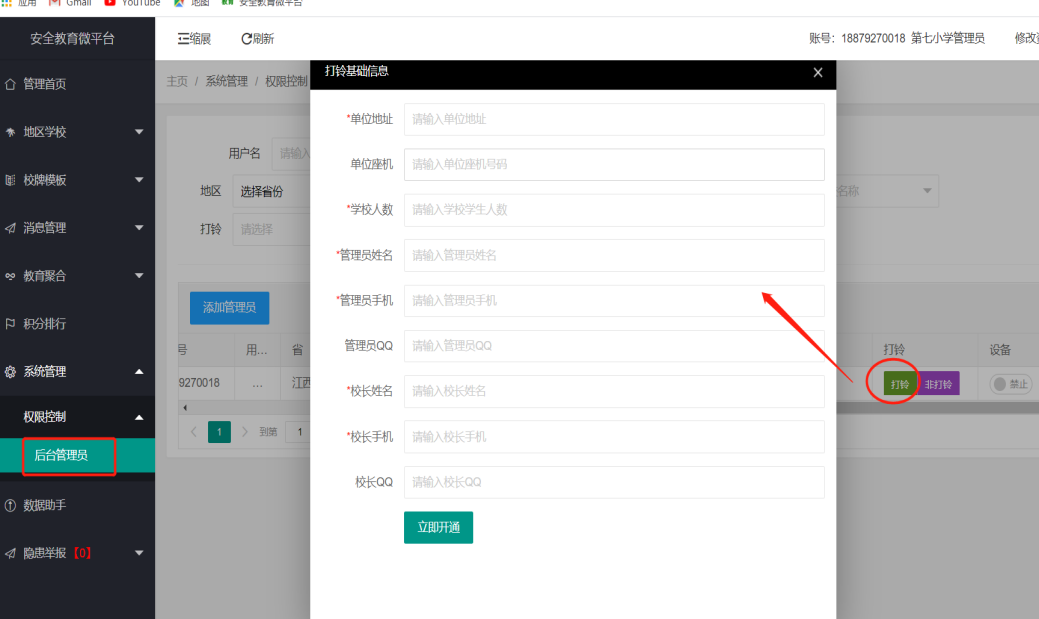The width and height of the screenshot is (1039, 619).
Task: Click the 系统管理 breadcrumb link
Action: (x=226, y=81)
